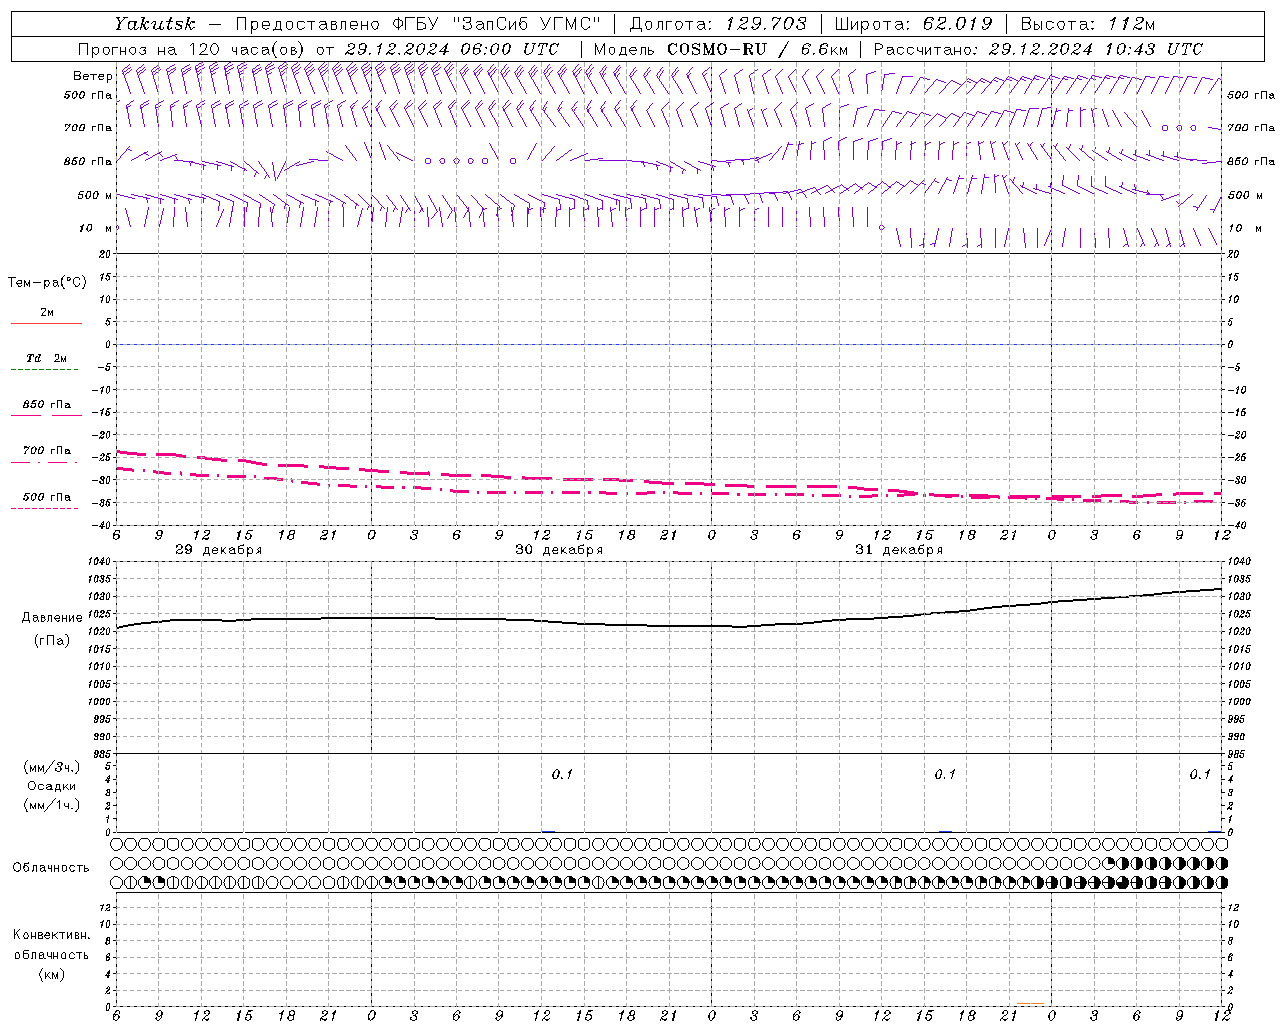Click the Широта: 62.019 value
1280x1024 pixels.
[913, 24]
